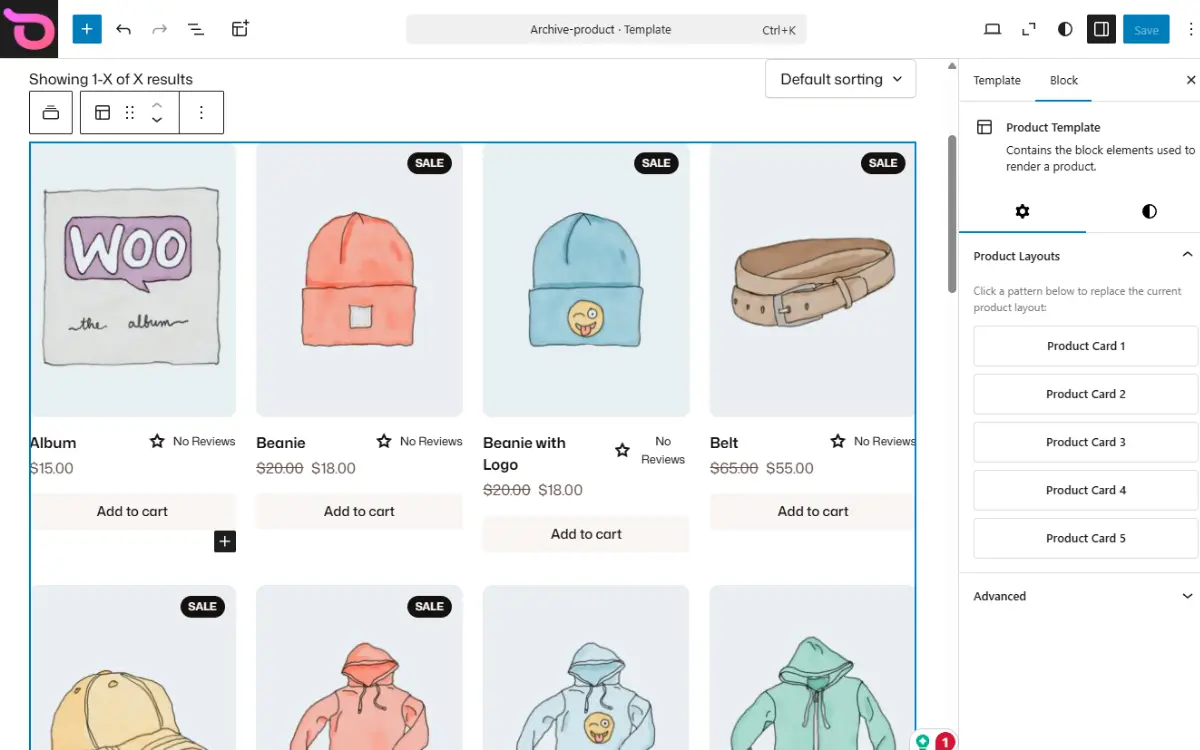This screenshot has height=750, width=1200.
Task: Click the Album rating star icon
Action: 157,441
